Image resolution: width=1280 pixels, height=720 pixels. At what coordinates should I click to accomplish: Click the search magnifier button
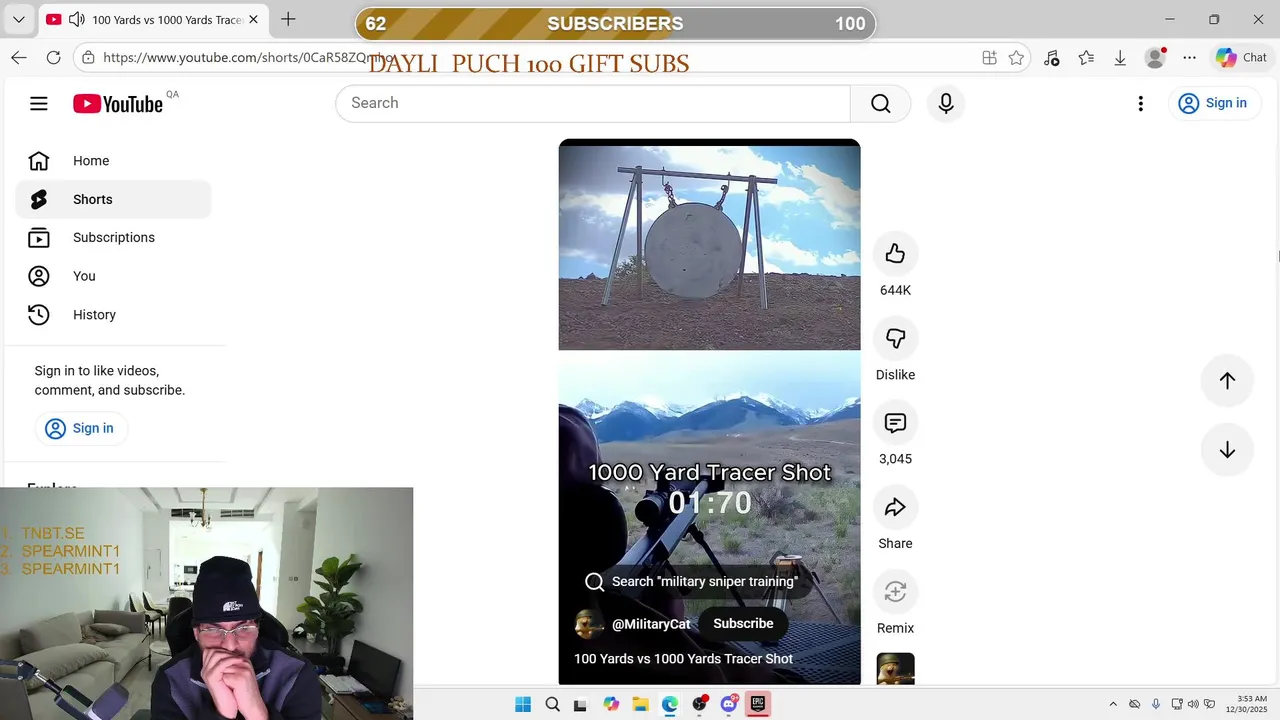click(880, 103)
